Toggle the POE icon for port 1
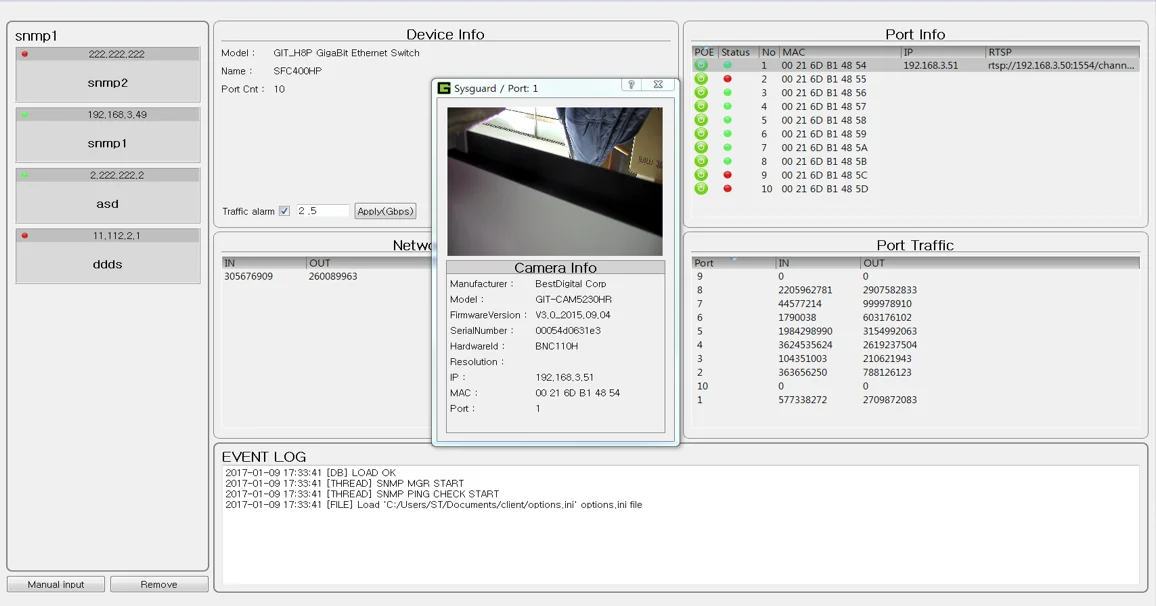The width and height of the screenshot is (1156, 606). pos(700,65)
